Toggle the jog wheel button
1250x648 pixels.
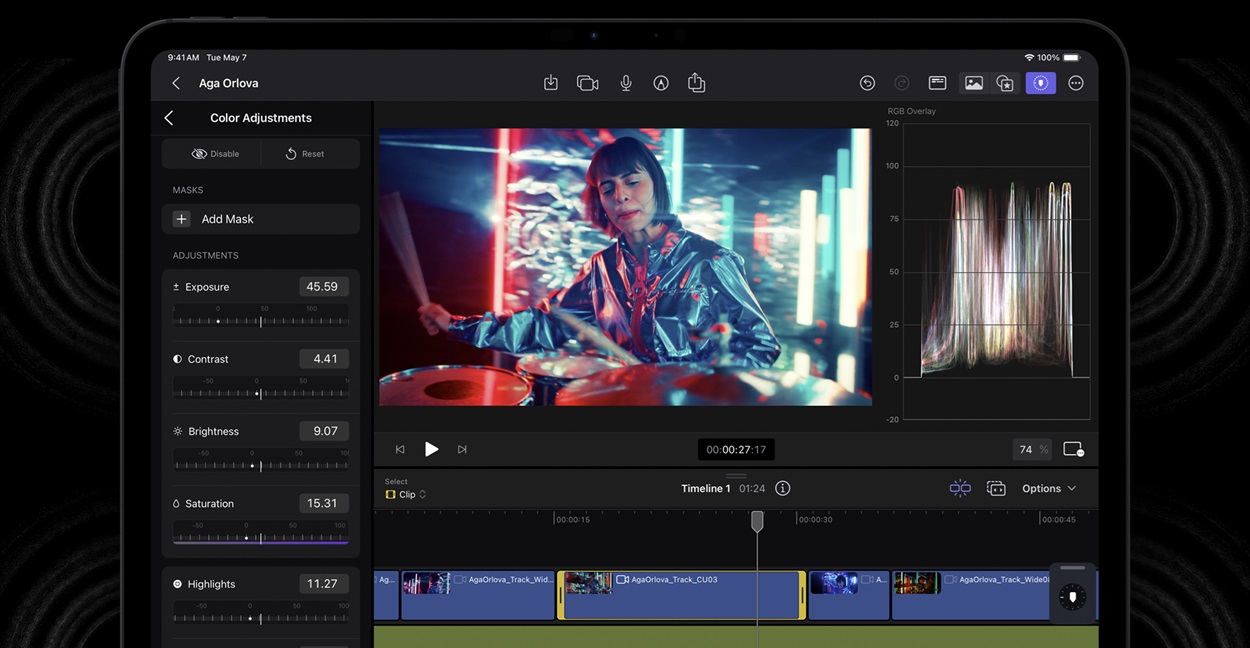click(x=1073, y=598)
